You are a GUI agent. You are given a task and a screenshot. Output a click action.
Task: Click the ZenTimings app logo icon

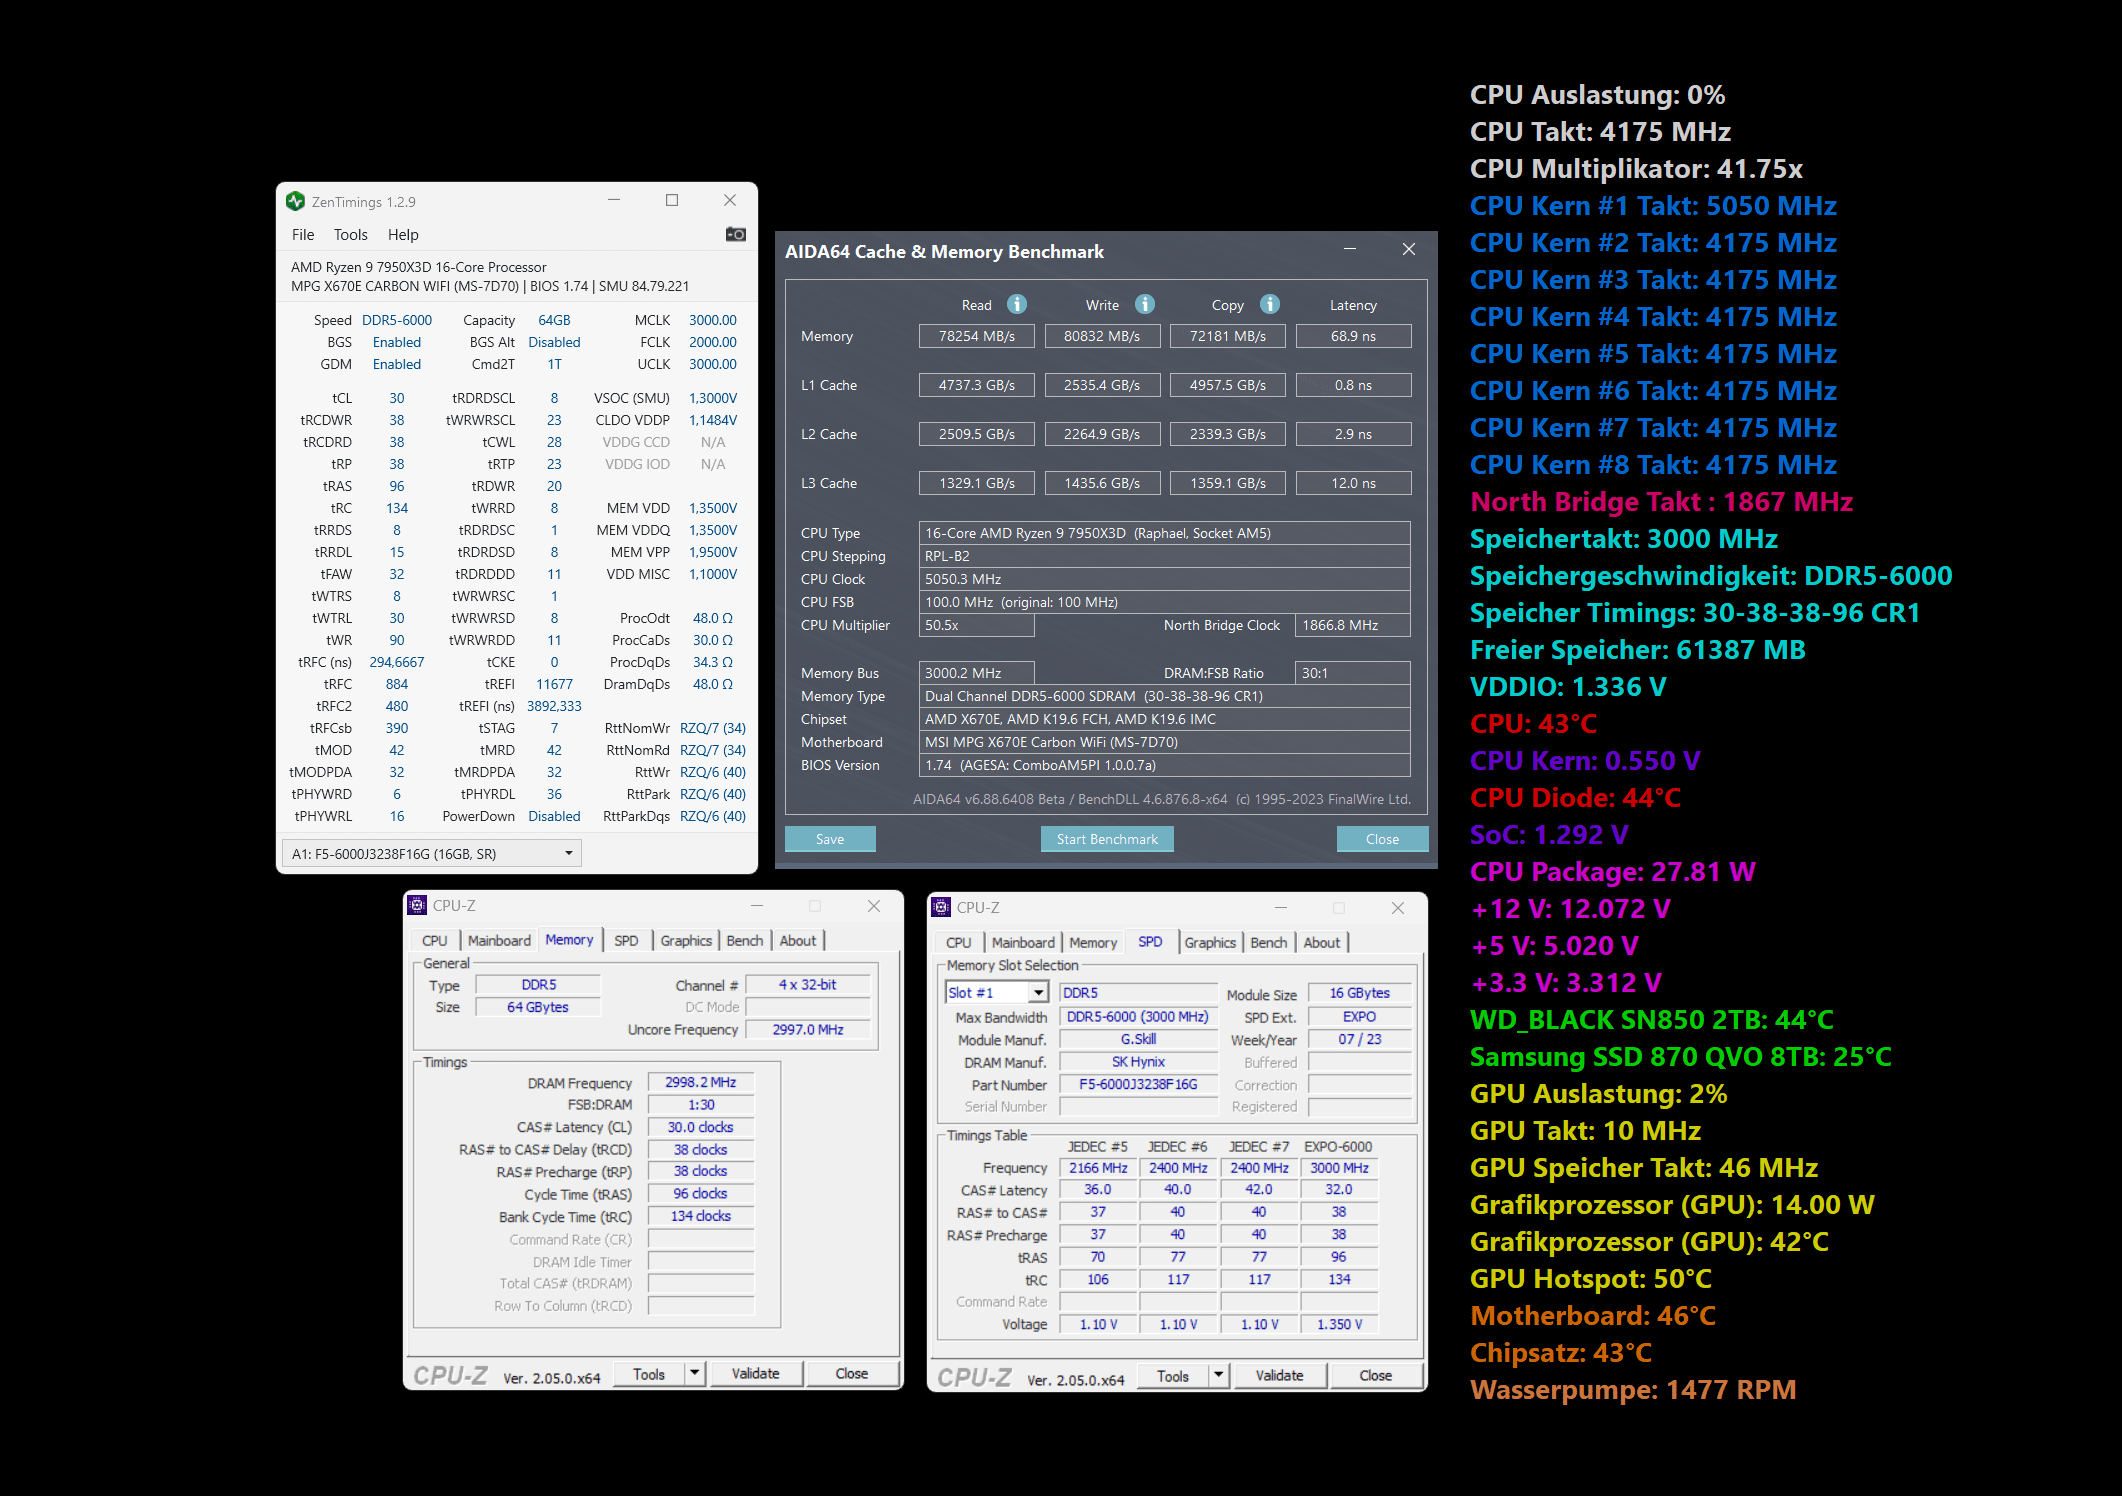pyautogui.click(x=295, y=201)
